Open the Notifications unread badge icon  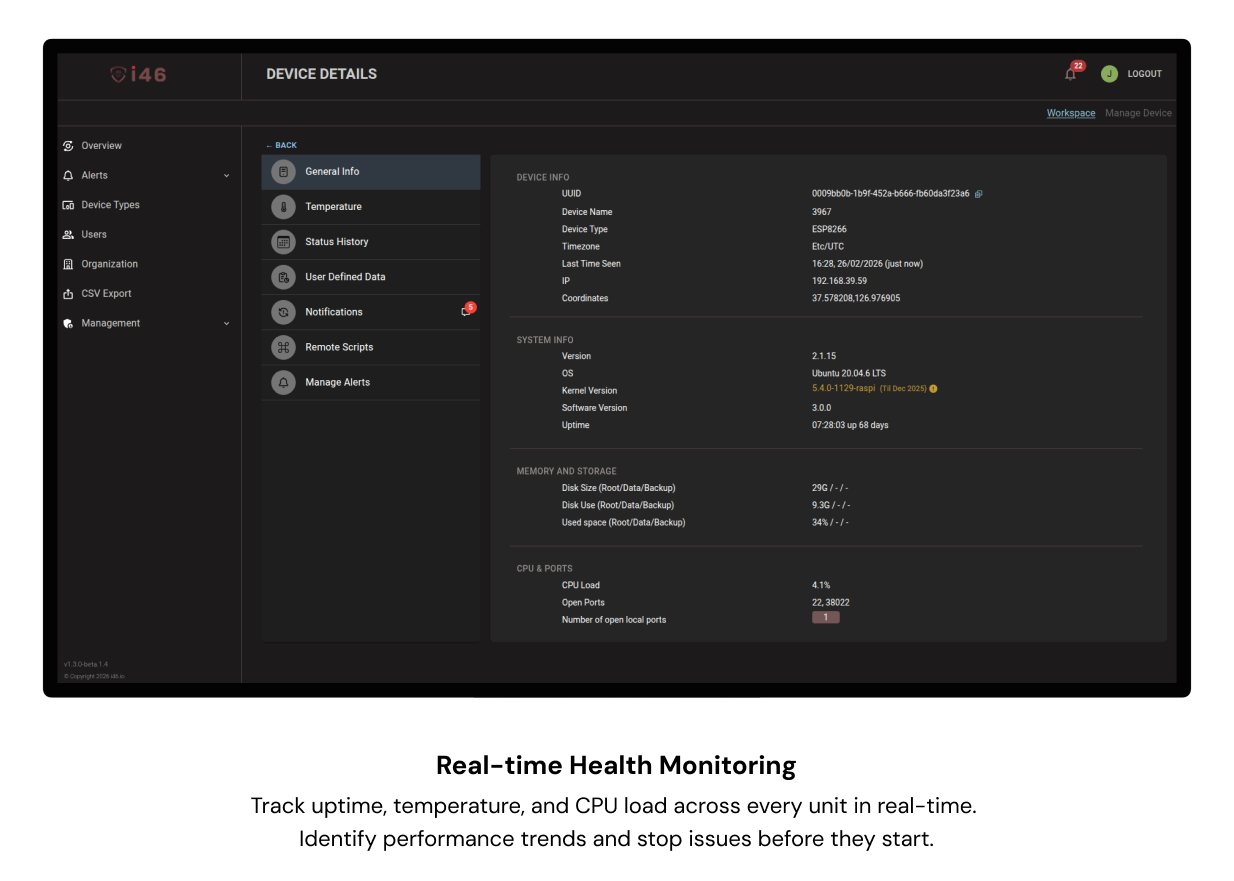[467, 311]
